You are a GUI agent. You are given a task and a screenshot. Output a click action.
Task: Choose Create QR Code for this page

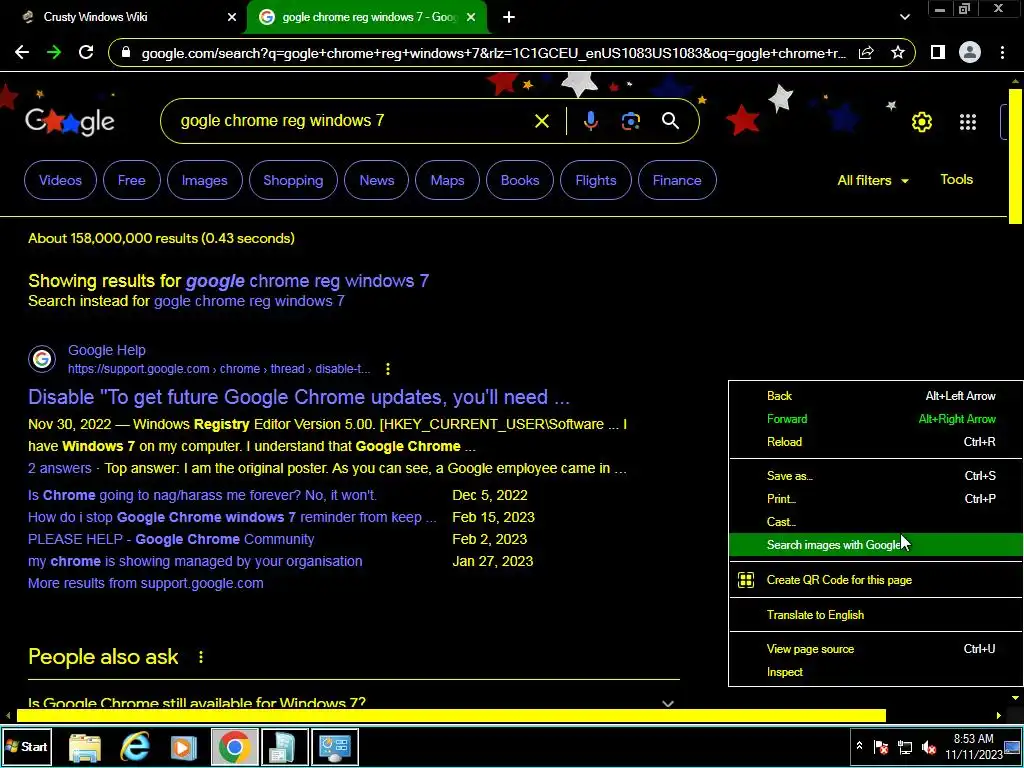pyautogui.click(x=876, y=580)
